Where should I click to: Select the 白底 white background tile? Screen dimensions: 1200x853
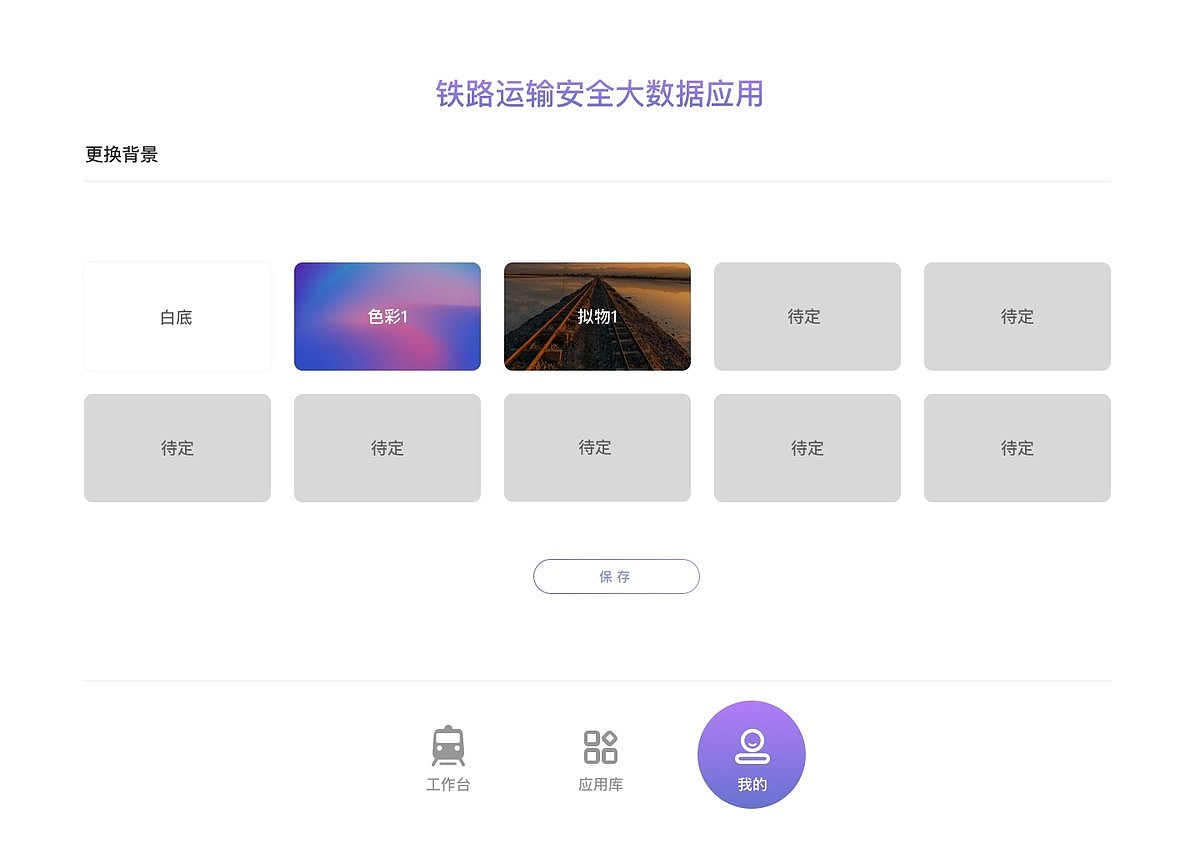tap(177, 316)
